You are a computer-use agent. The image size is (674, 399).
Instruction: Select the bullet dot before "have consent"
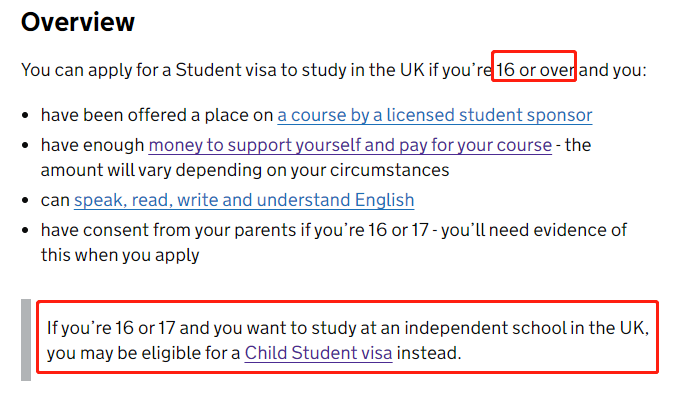point(25,230)
